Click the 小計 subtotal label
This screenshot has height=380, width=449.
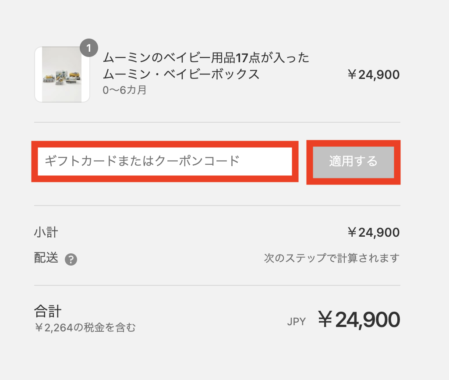coord(46,232)
